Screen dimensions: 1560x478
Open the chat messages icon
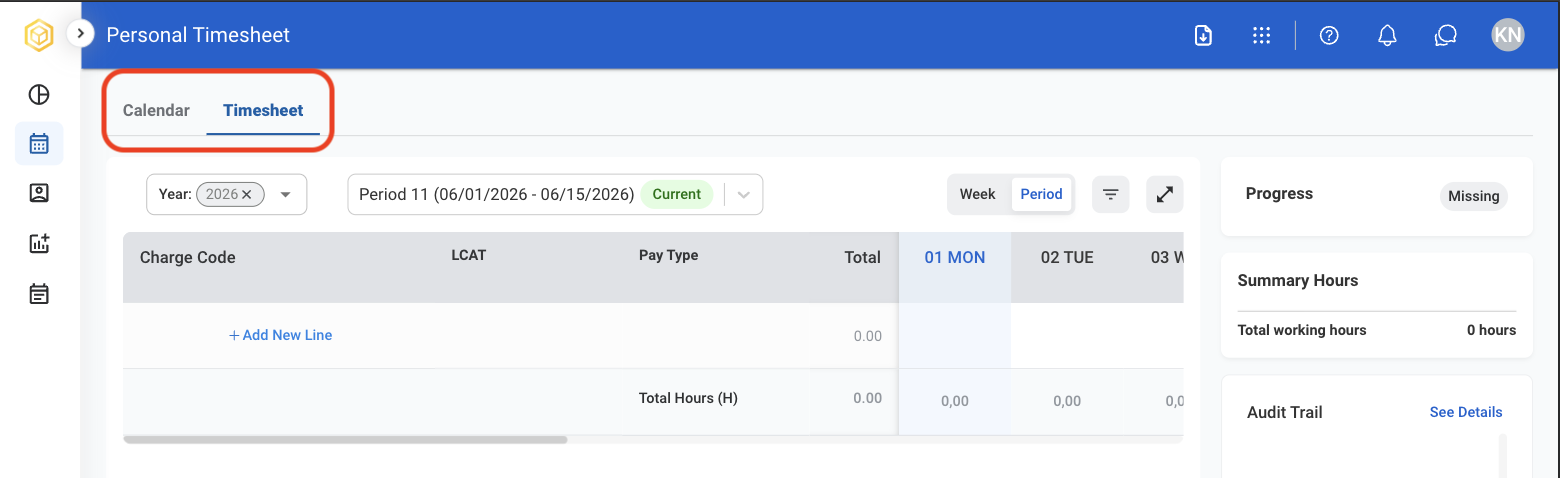tap(1445, 36)
